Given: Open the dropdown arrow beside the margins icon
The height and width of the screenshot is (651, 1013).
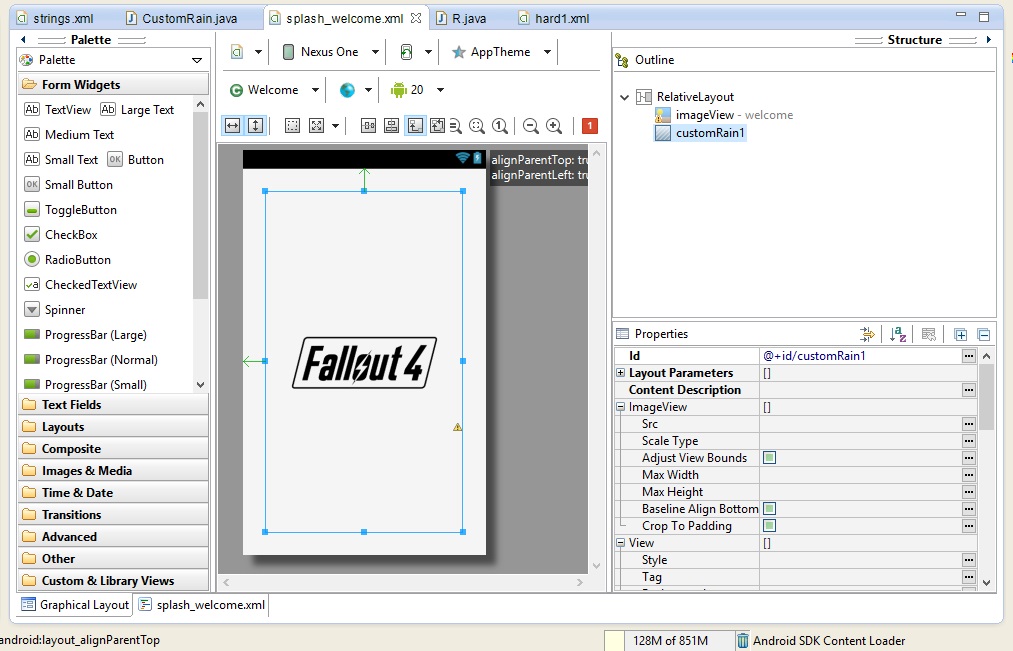Looking at the screenshot, I should pyautogui.click(x=335, y=126).
